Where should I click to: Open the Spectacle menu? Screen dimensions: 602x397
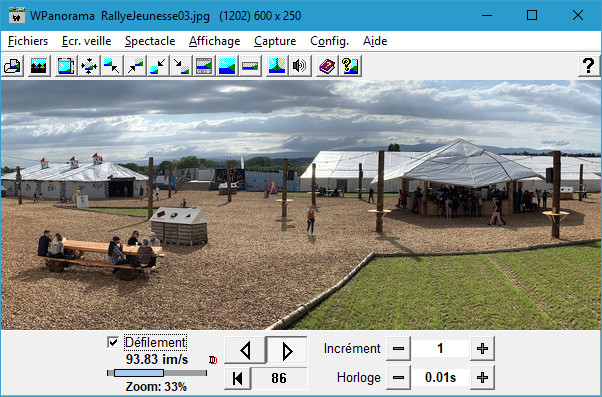point(150,41)
